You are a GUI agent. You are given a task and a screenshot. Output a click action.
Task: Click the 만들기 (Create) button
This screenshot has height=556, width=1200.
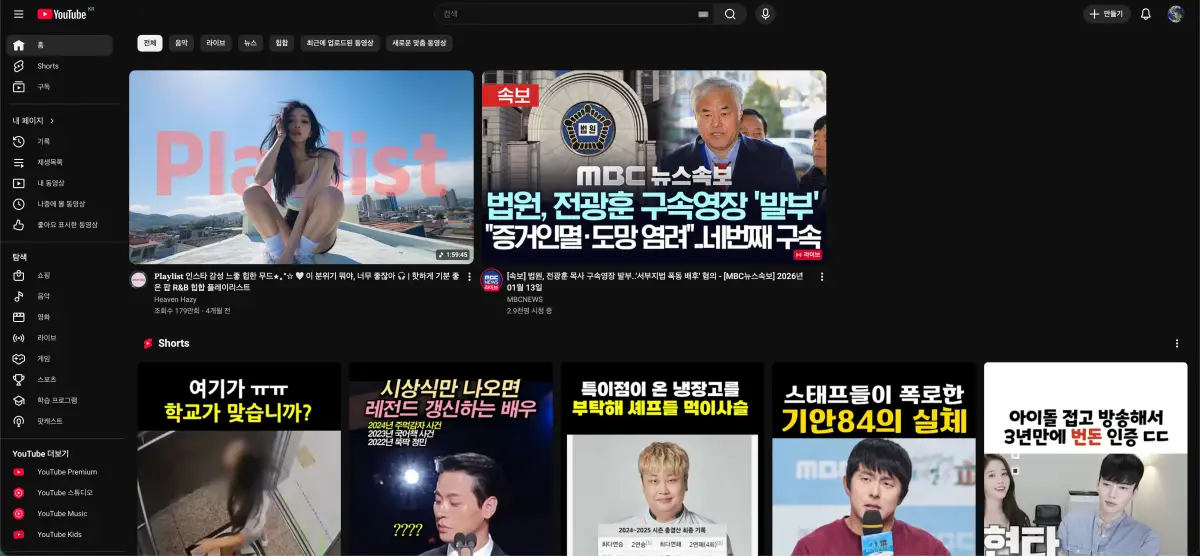[x=1107, y=14]
